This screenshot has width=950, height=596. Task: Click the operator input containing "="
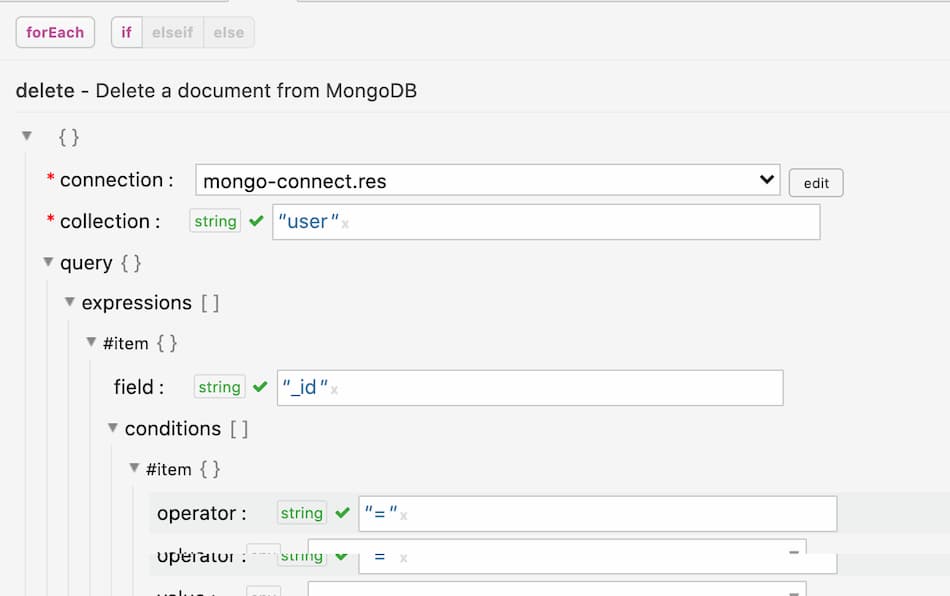tap(598, 514)
